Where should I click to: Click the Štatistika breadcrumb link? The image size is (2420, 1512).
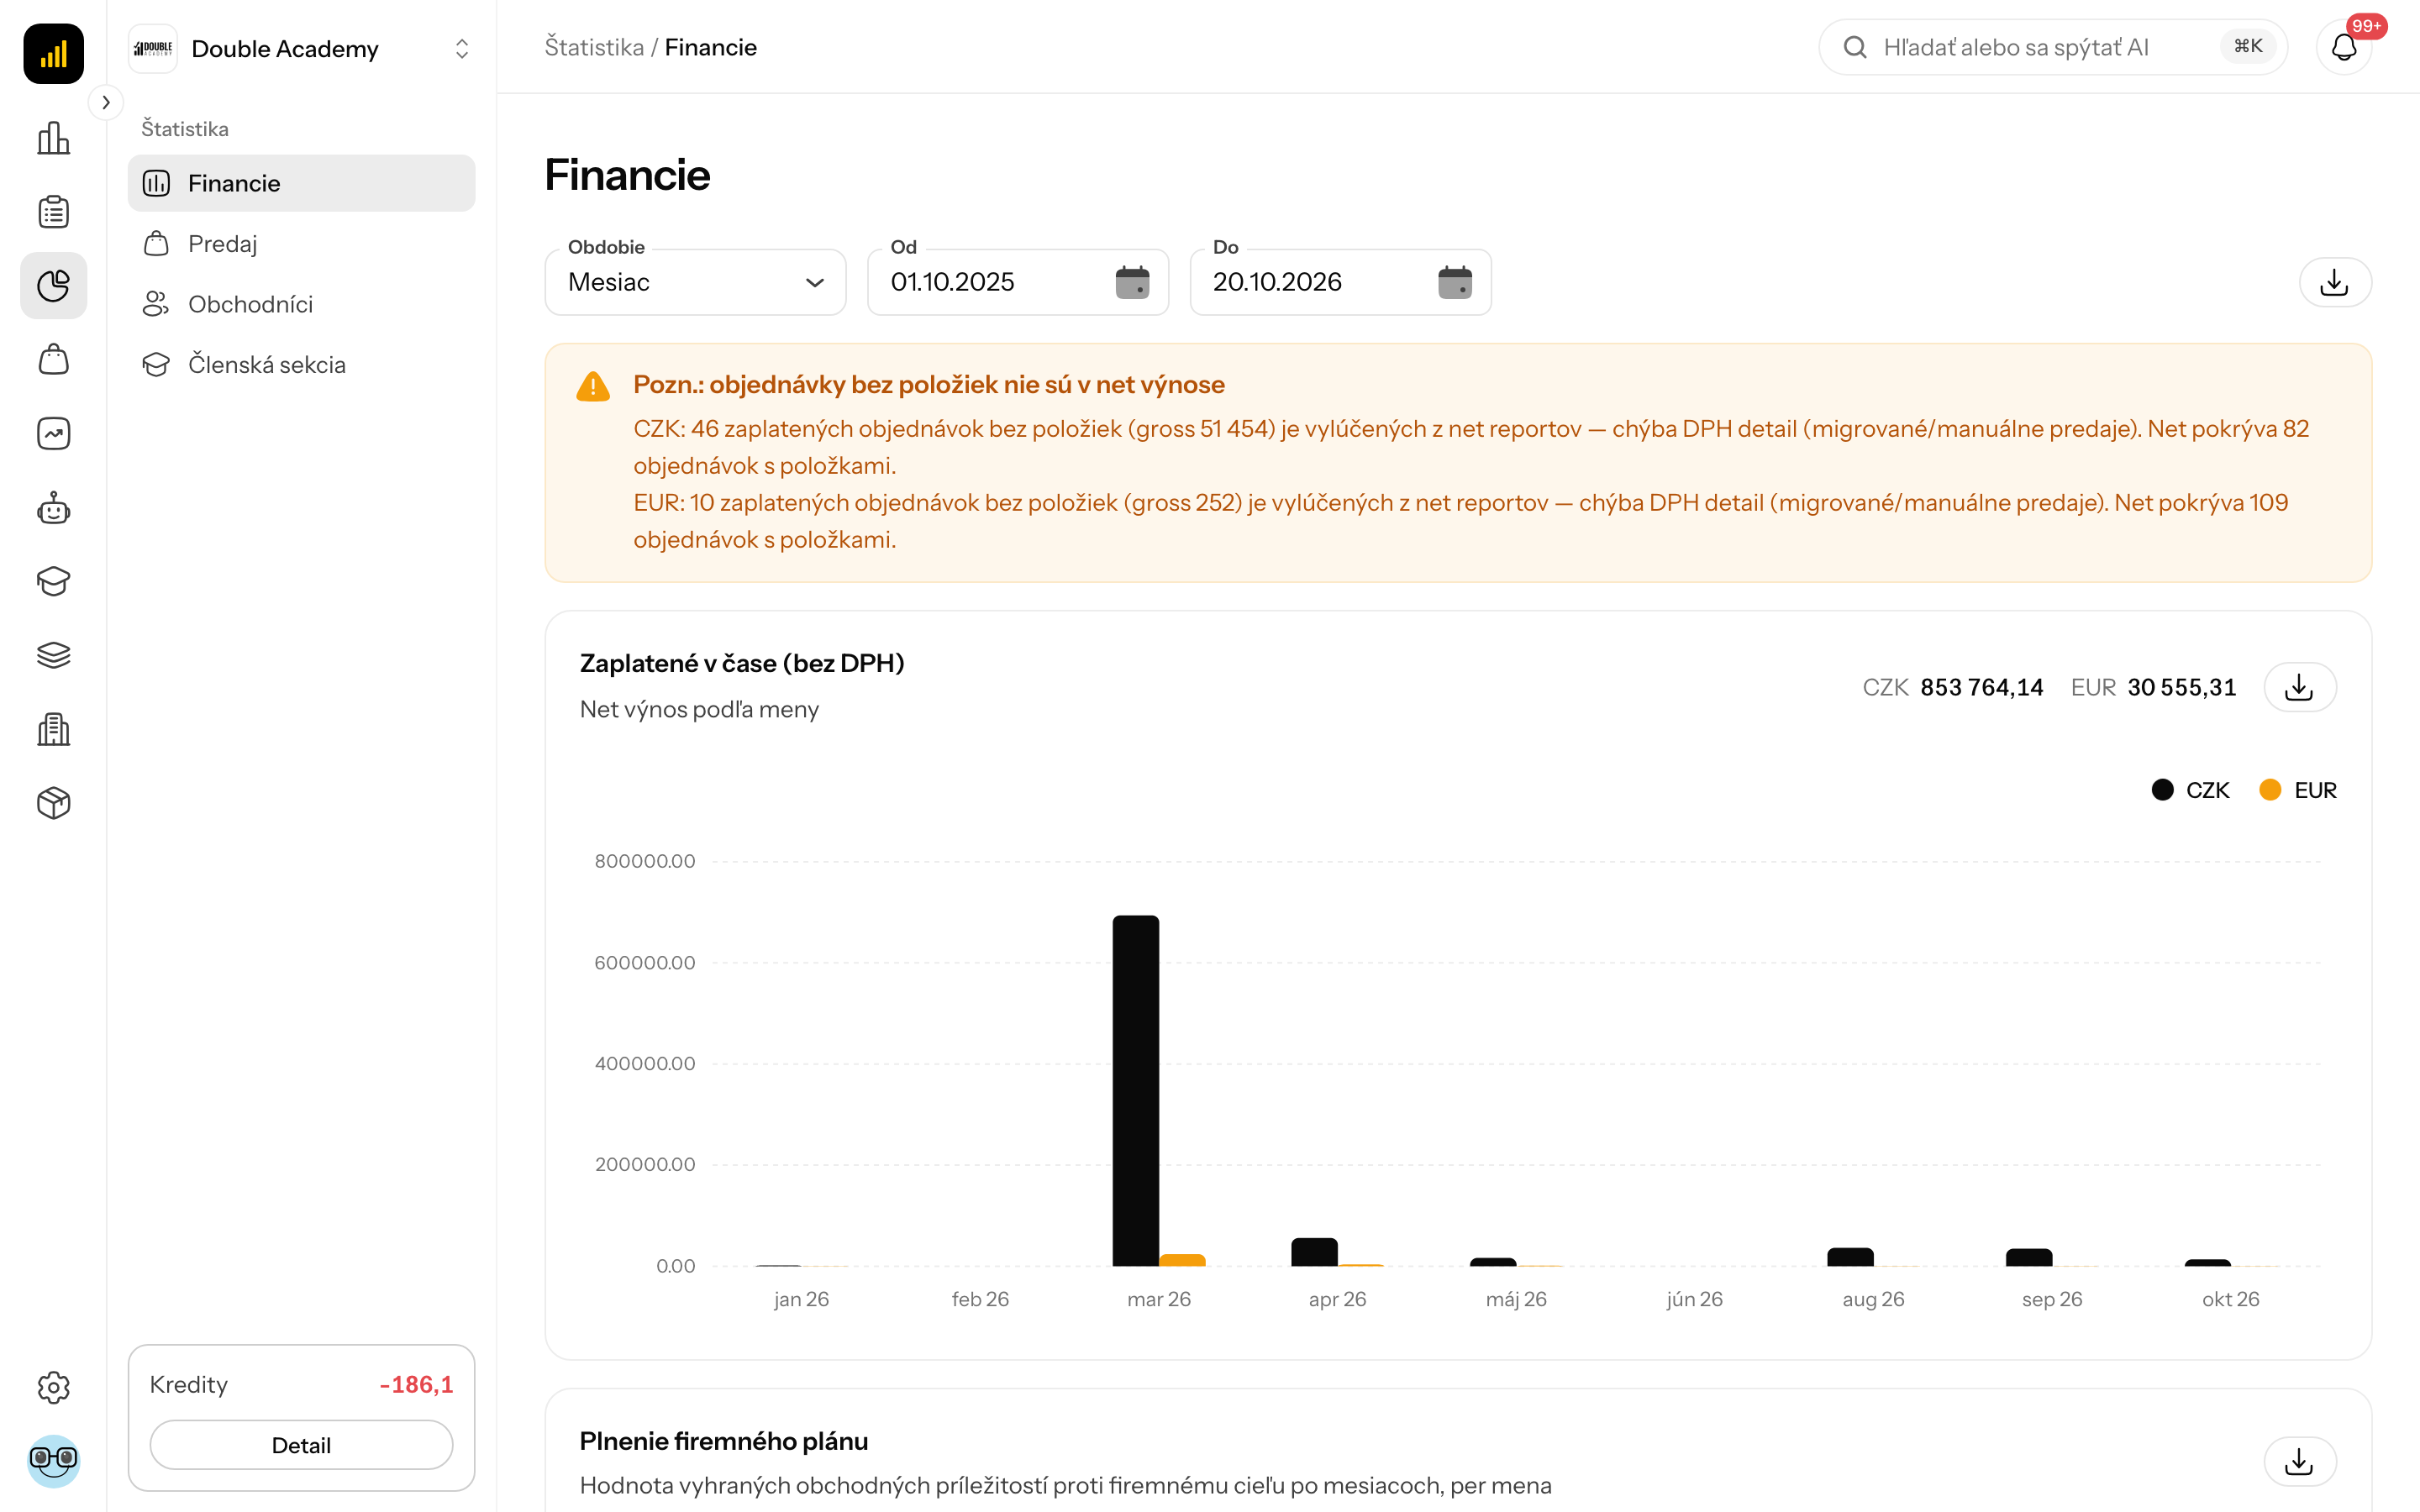pos(594,47)
